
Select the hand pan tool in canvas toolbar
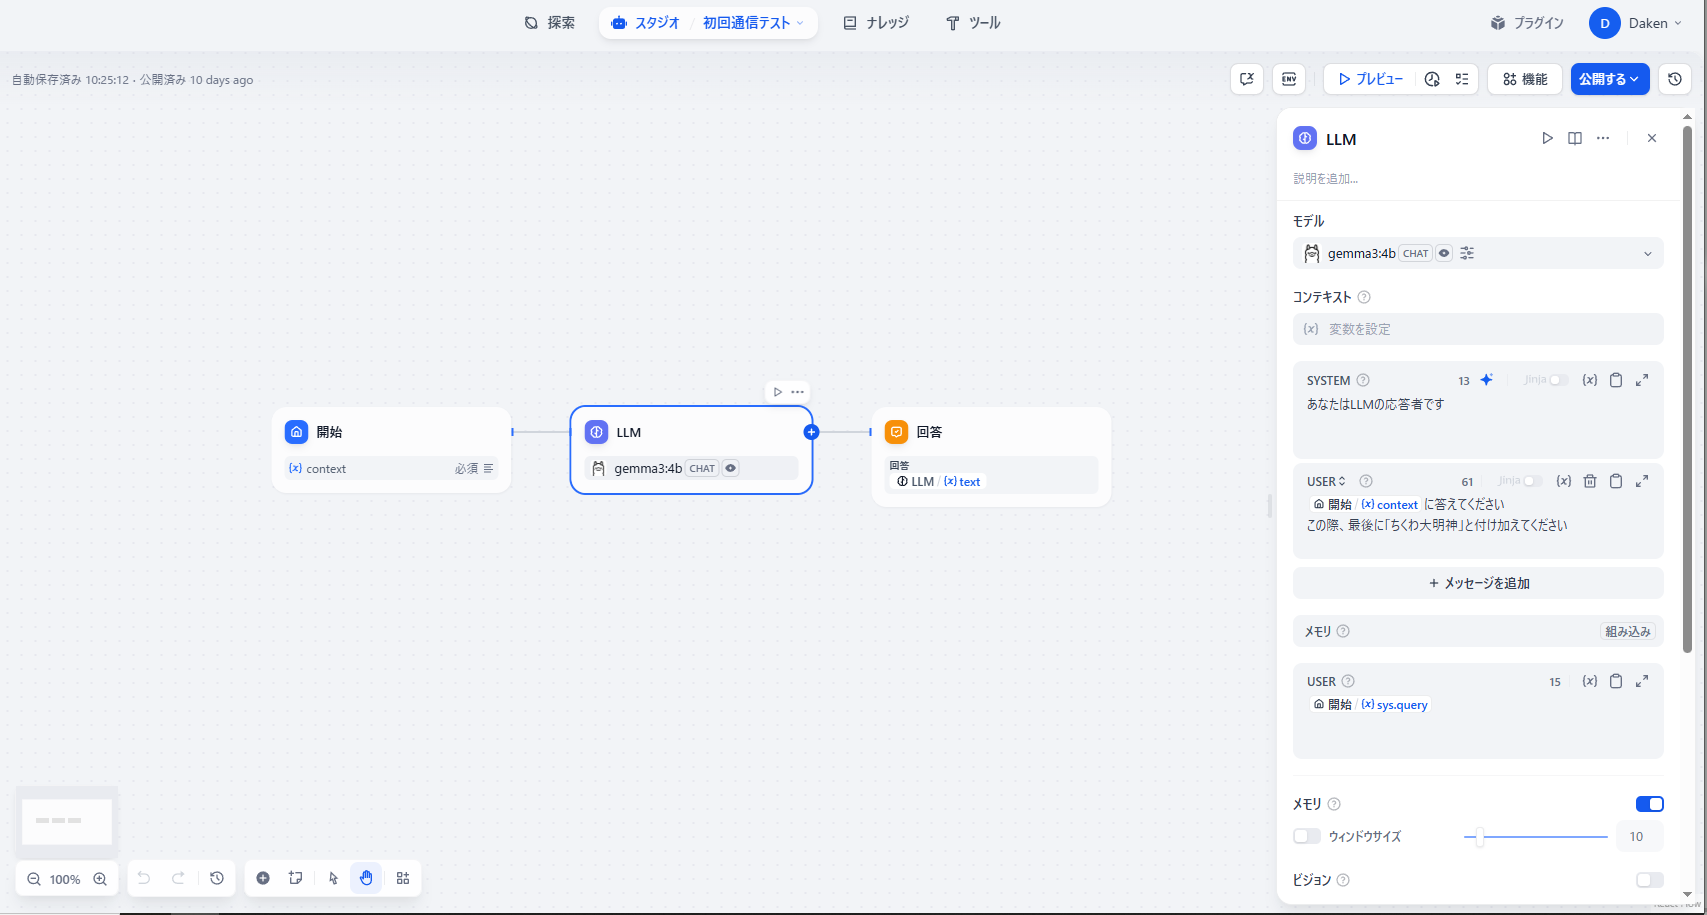coord(366,878)
